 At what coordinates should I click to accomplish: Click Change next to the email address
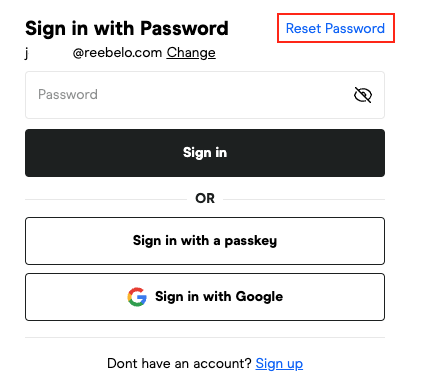click(191, 53)
